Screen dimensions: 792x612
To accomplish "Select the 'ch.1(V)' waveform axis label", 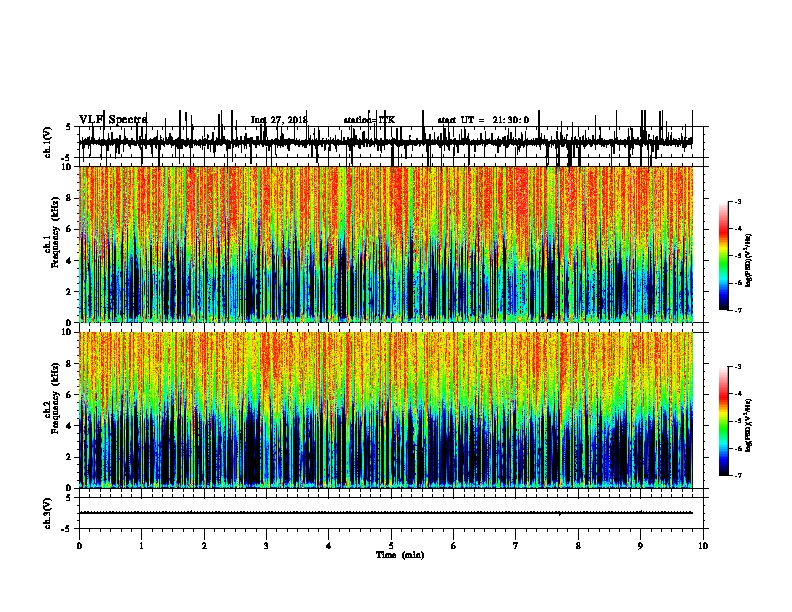I will click(x=48, y=142).
